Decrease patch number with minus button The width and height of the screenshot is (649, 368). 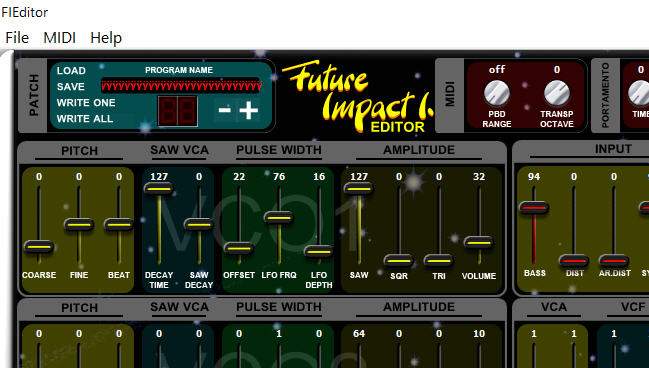click(x=225, y=110)
